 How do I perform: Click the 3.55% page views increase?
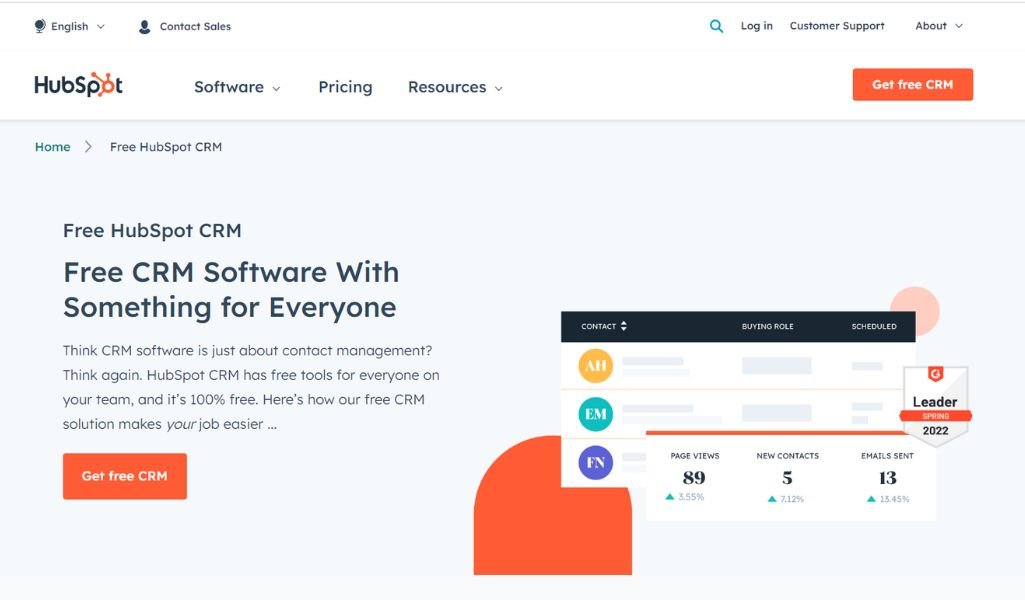point(684,497)
